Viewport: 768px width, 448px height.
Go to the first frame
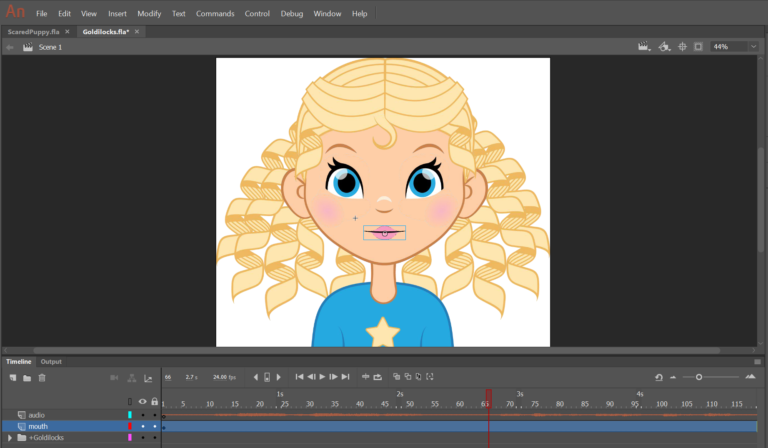[299, 377]
